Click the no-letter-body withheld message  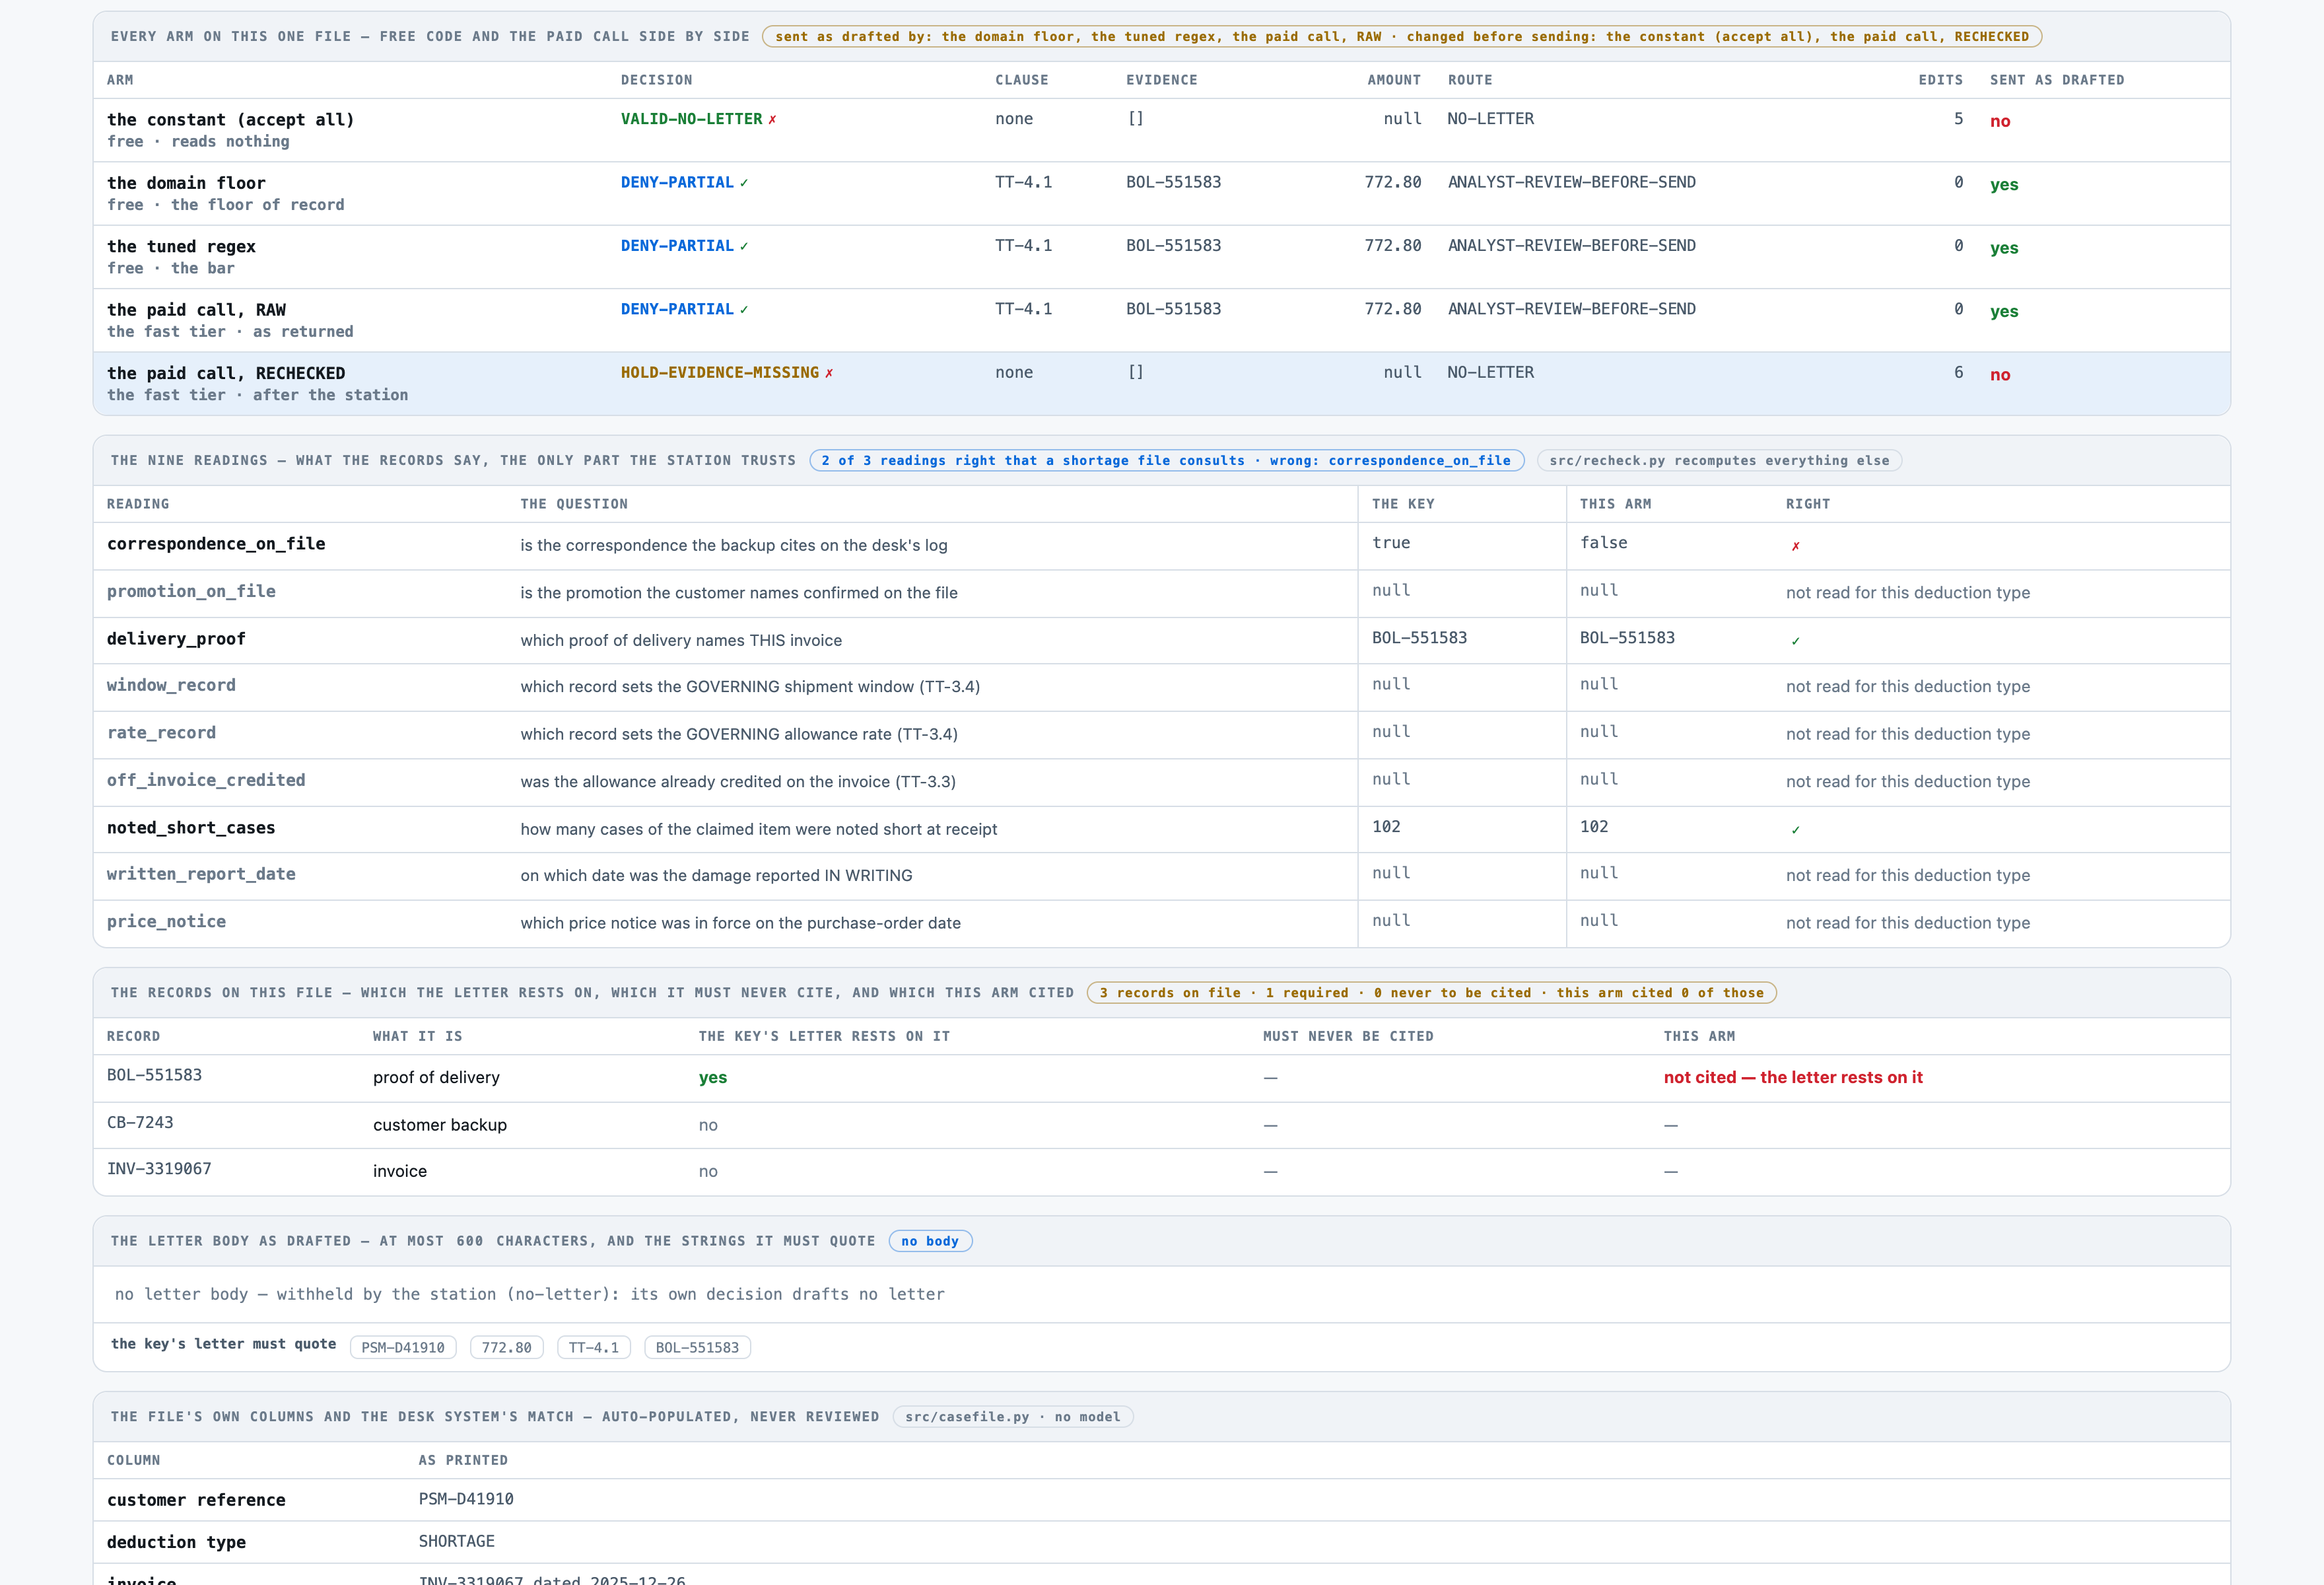coord(530,1294)
